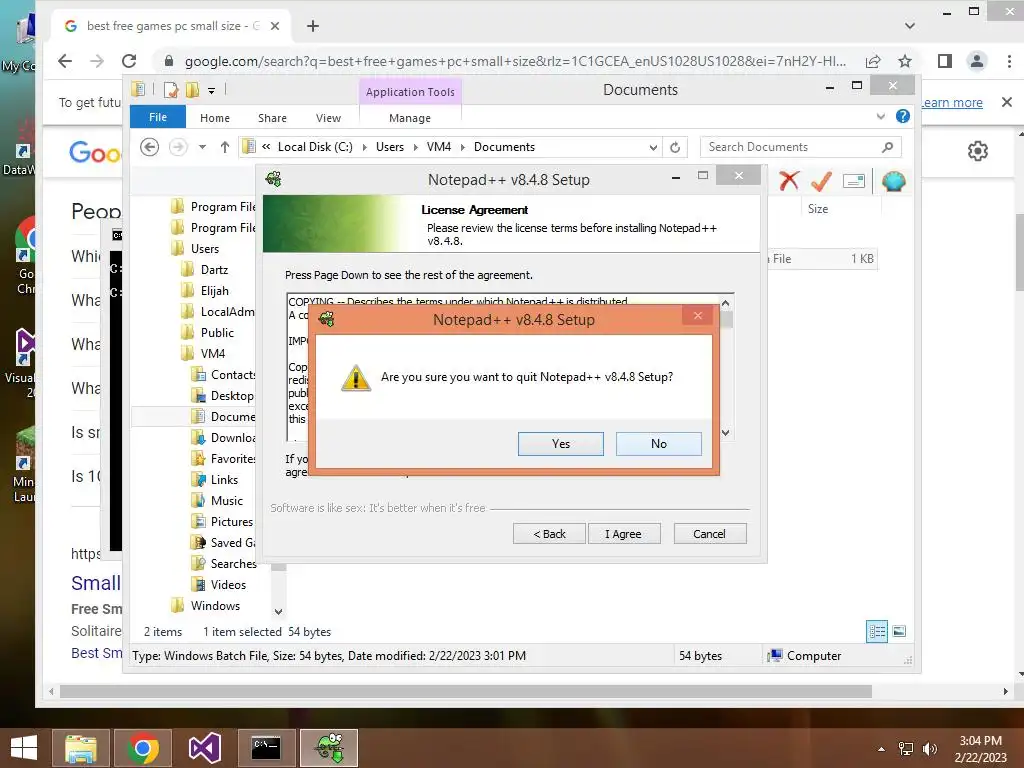The height and width of the screenshot is (768, 1024).
Task: Click the Search Documents field
Action: pos(800,147)
